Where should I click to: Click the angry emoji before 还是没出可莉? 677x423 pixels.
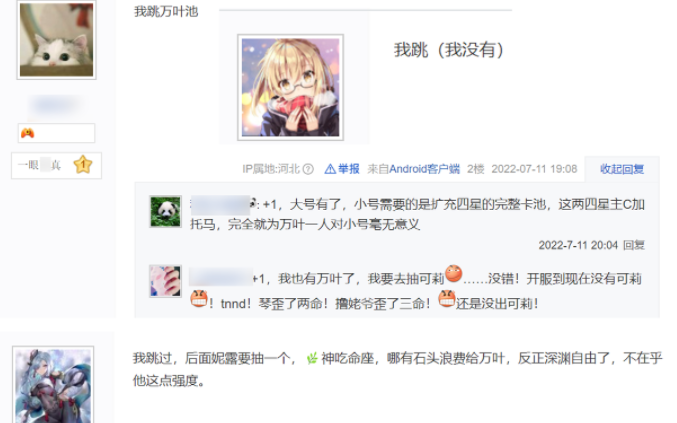[x=446, y=298]
